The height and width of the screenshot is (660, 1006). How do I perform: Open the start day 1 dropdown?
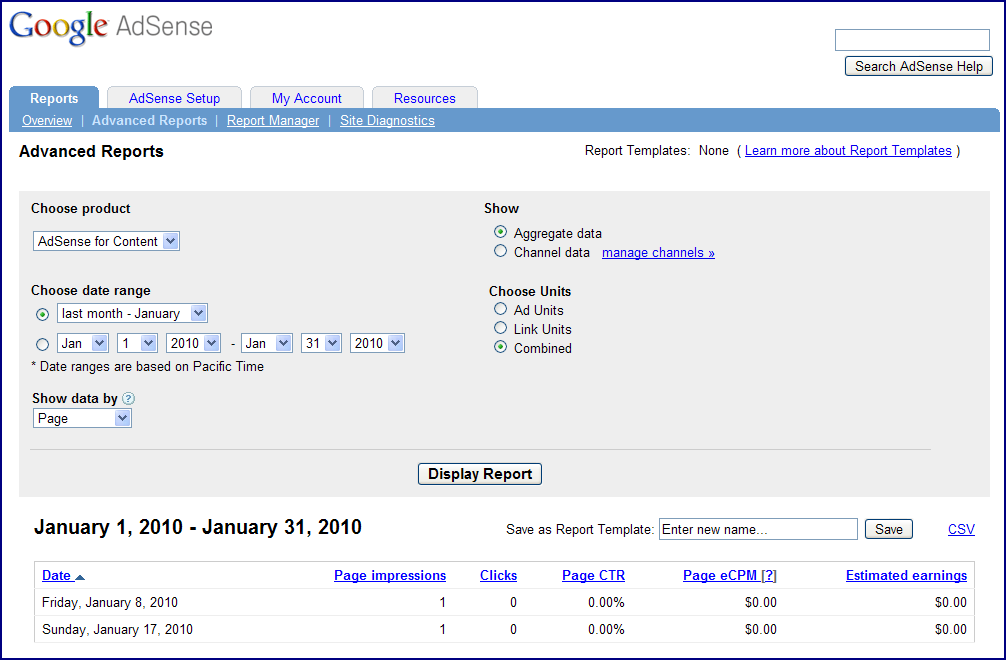point(137,343)
